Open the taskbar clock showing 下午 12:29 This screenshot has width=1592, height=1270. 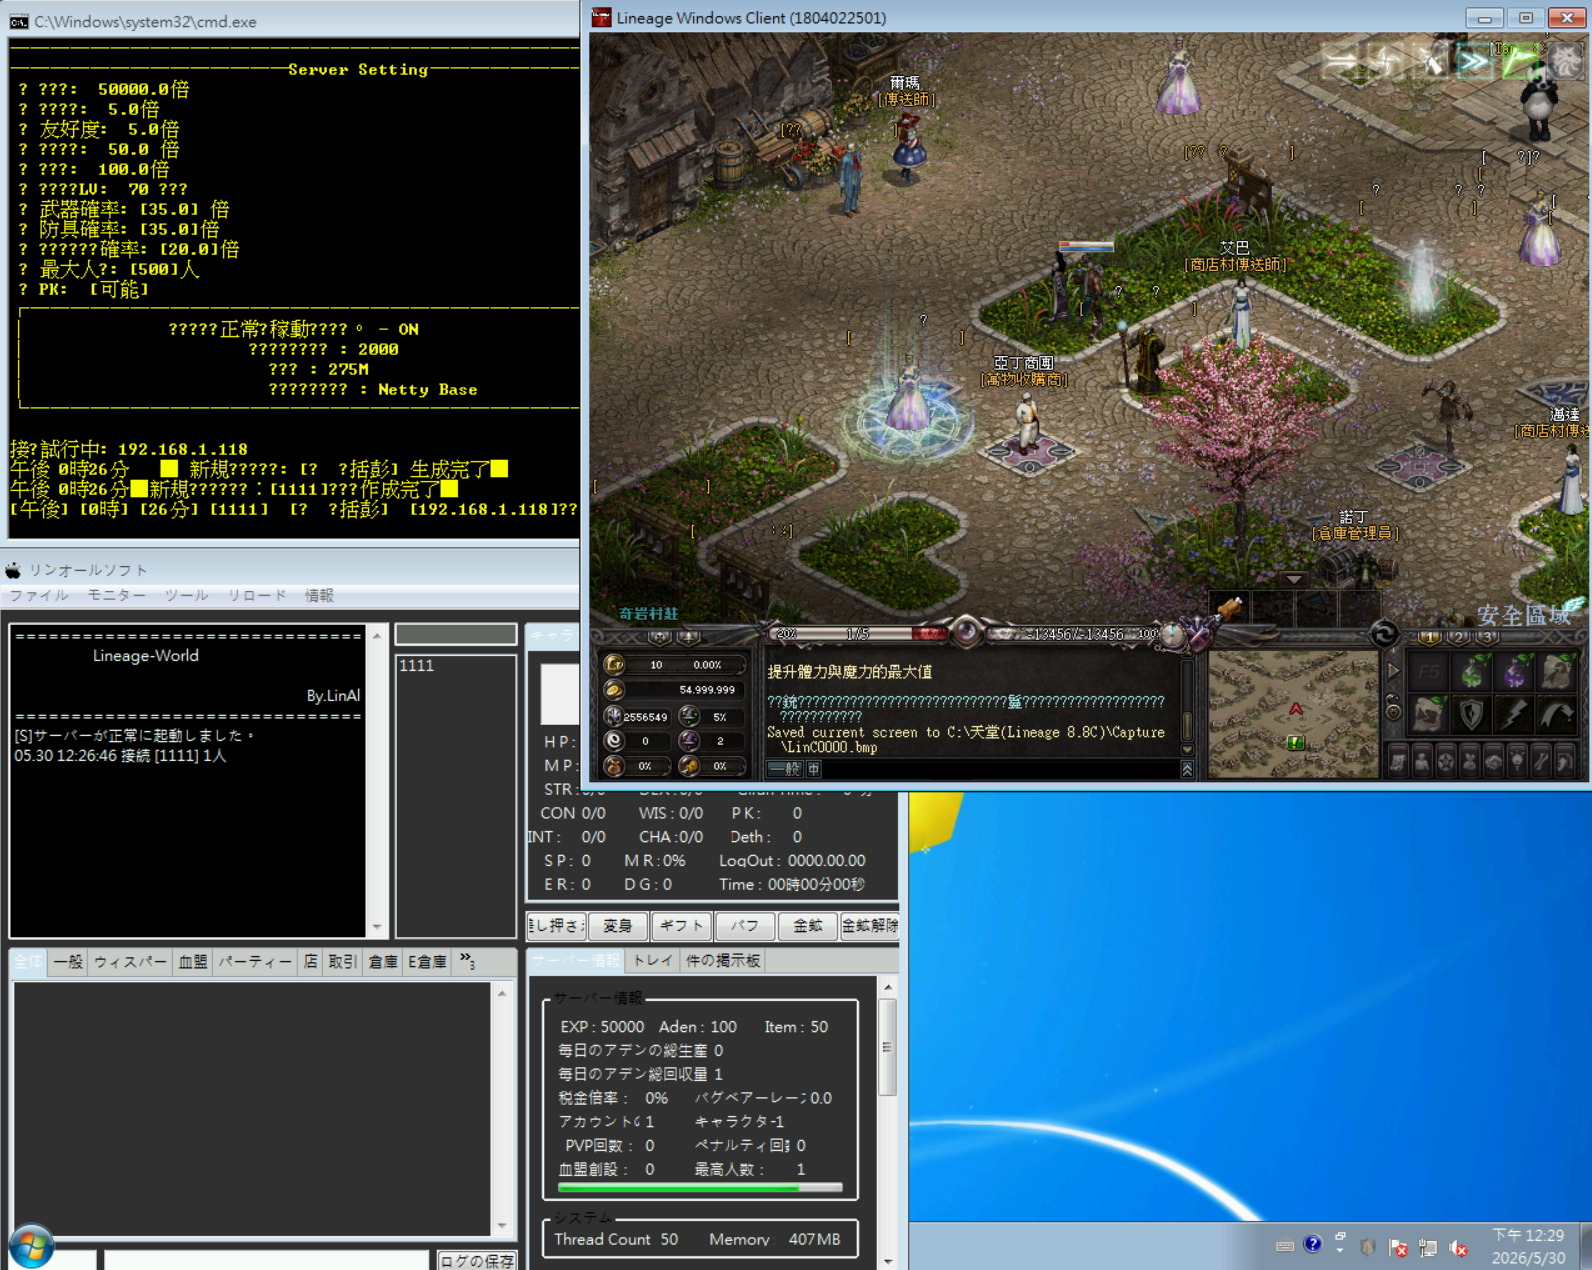1528,1246
